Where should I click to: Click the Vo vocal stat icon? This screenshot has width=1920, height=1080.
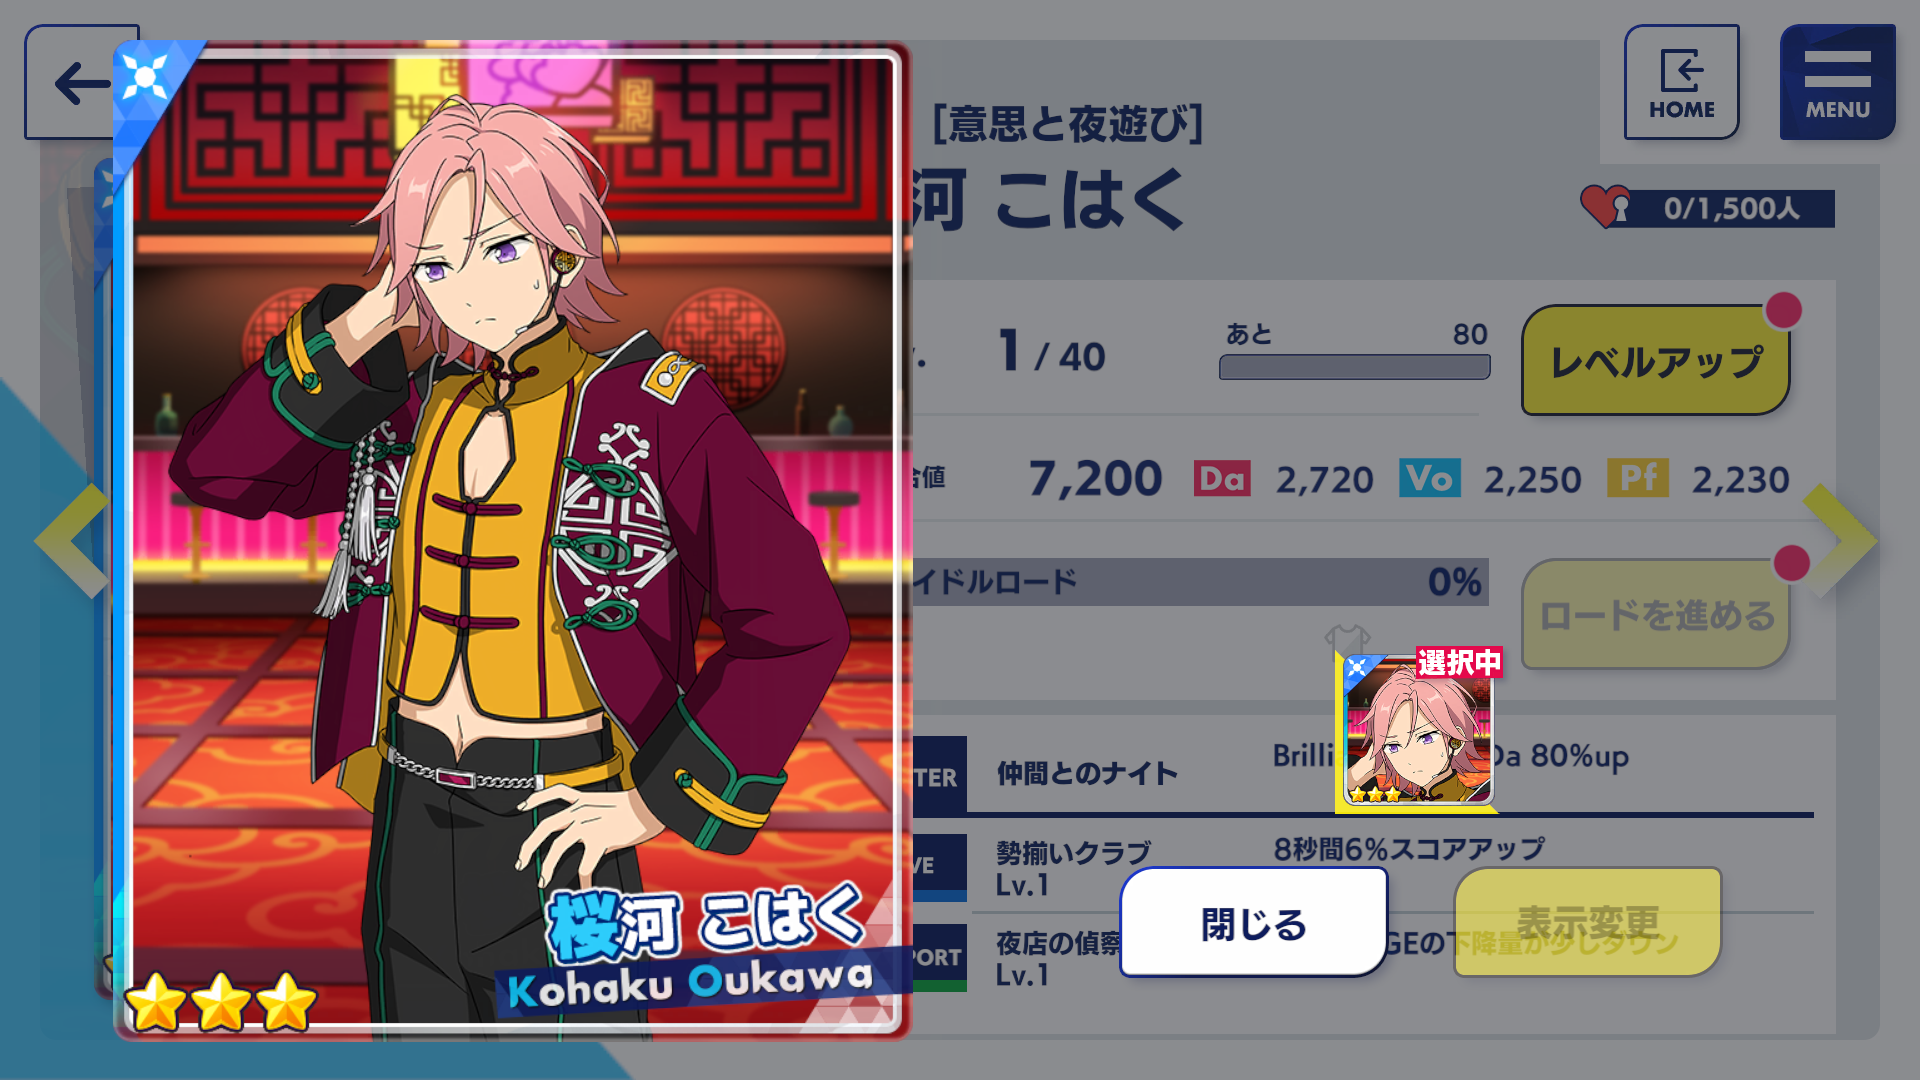(x=1430, y=479)
